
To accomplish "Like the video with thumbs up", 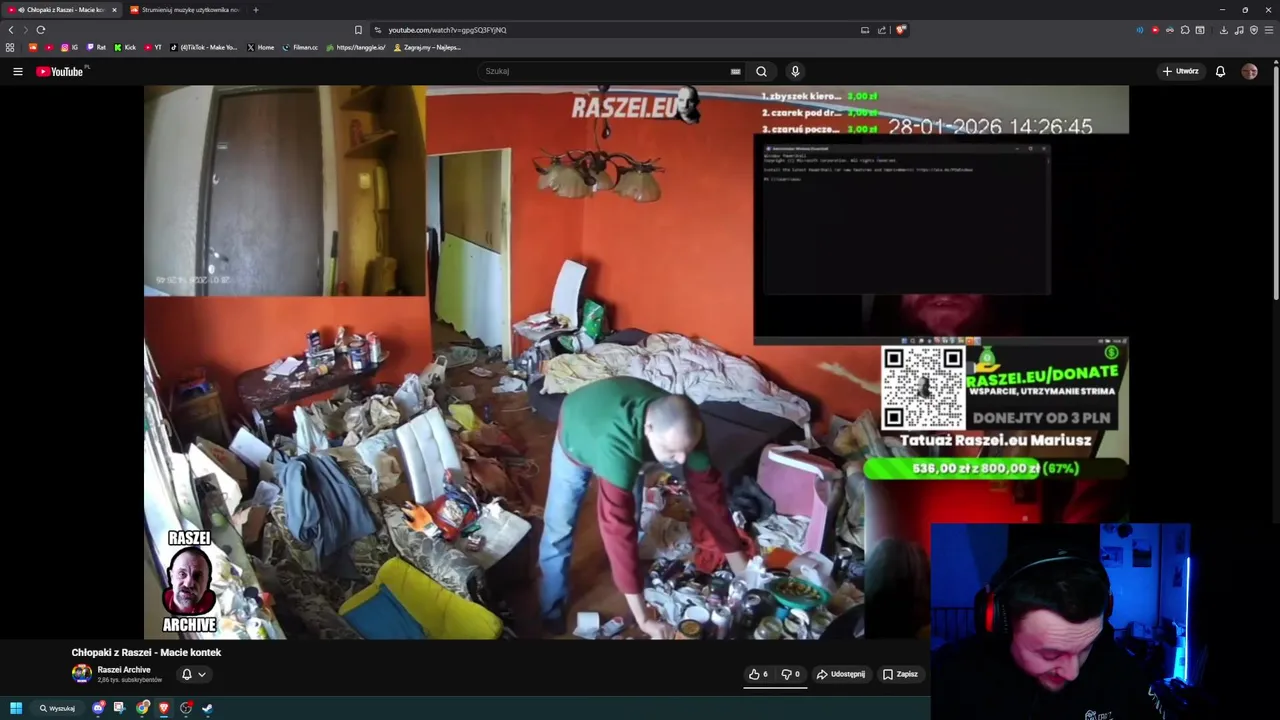I will (758, 674).
